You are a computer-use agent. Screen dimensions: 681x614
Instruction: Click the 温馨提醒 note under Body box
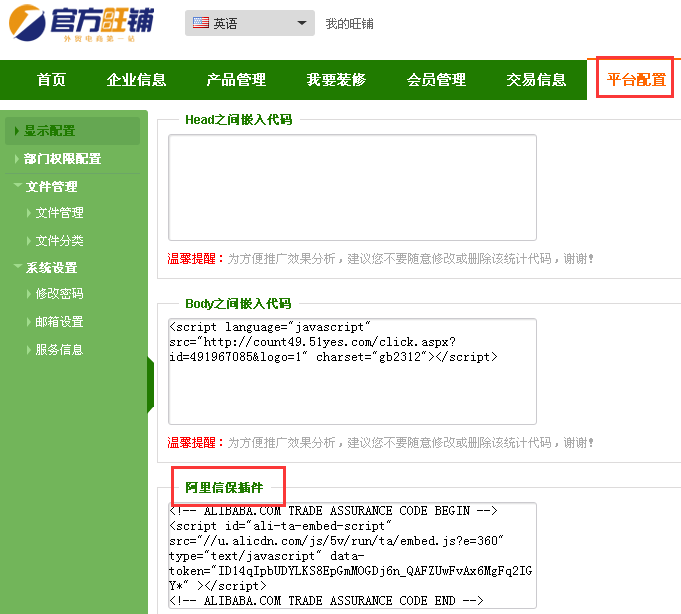[x=380, y=443]
